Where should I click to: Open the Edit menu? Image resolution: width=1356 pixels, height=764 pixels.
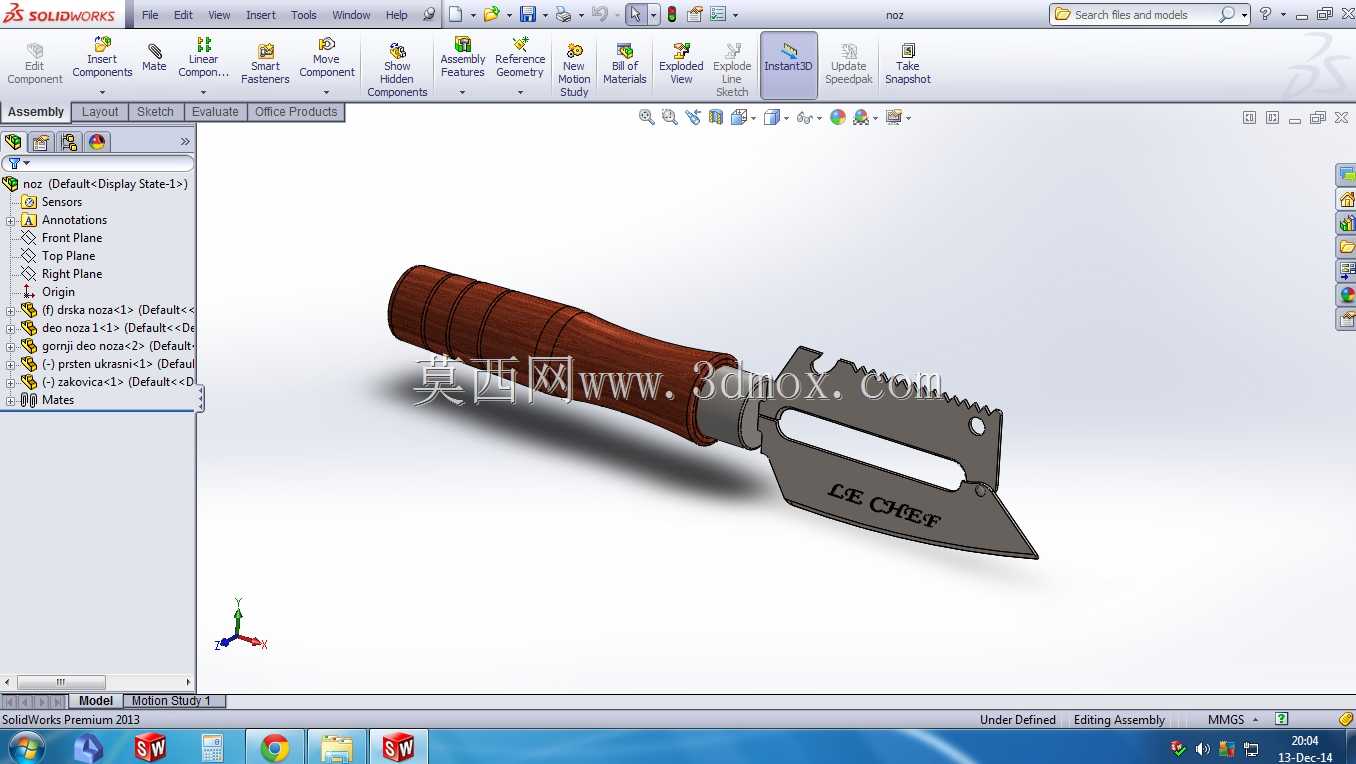(183, 15)
